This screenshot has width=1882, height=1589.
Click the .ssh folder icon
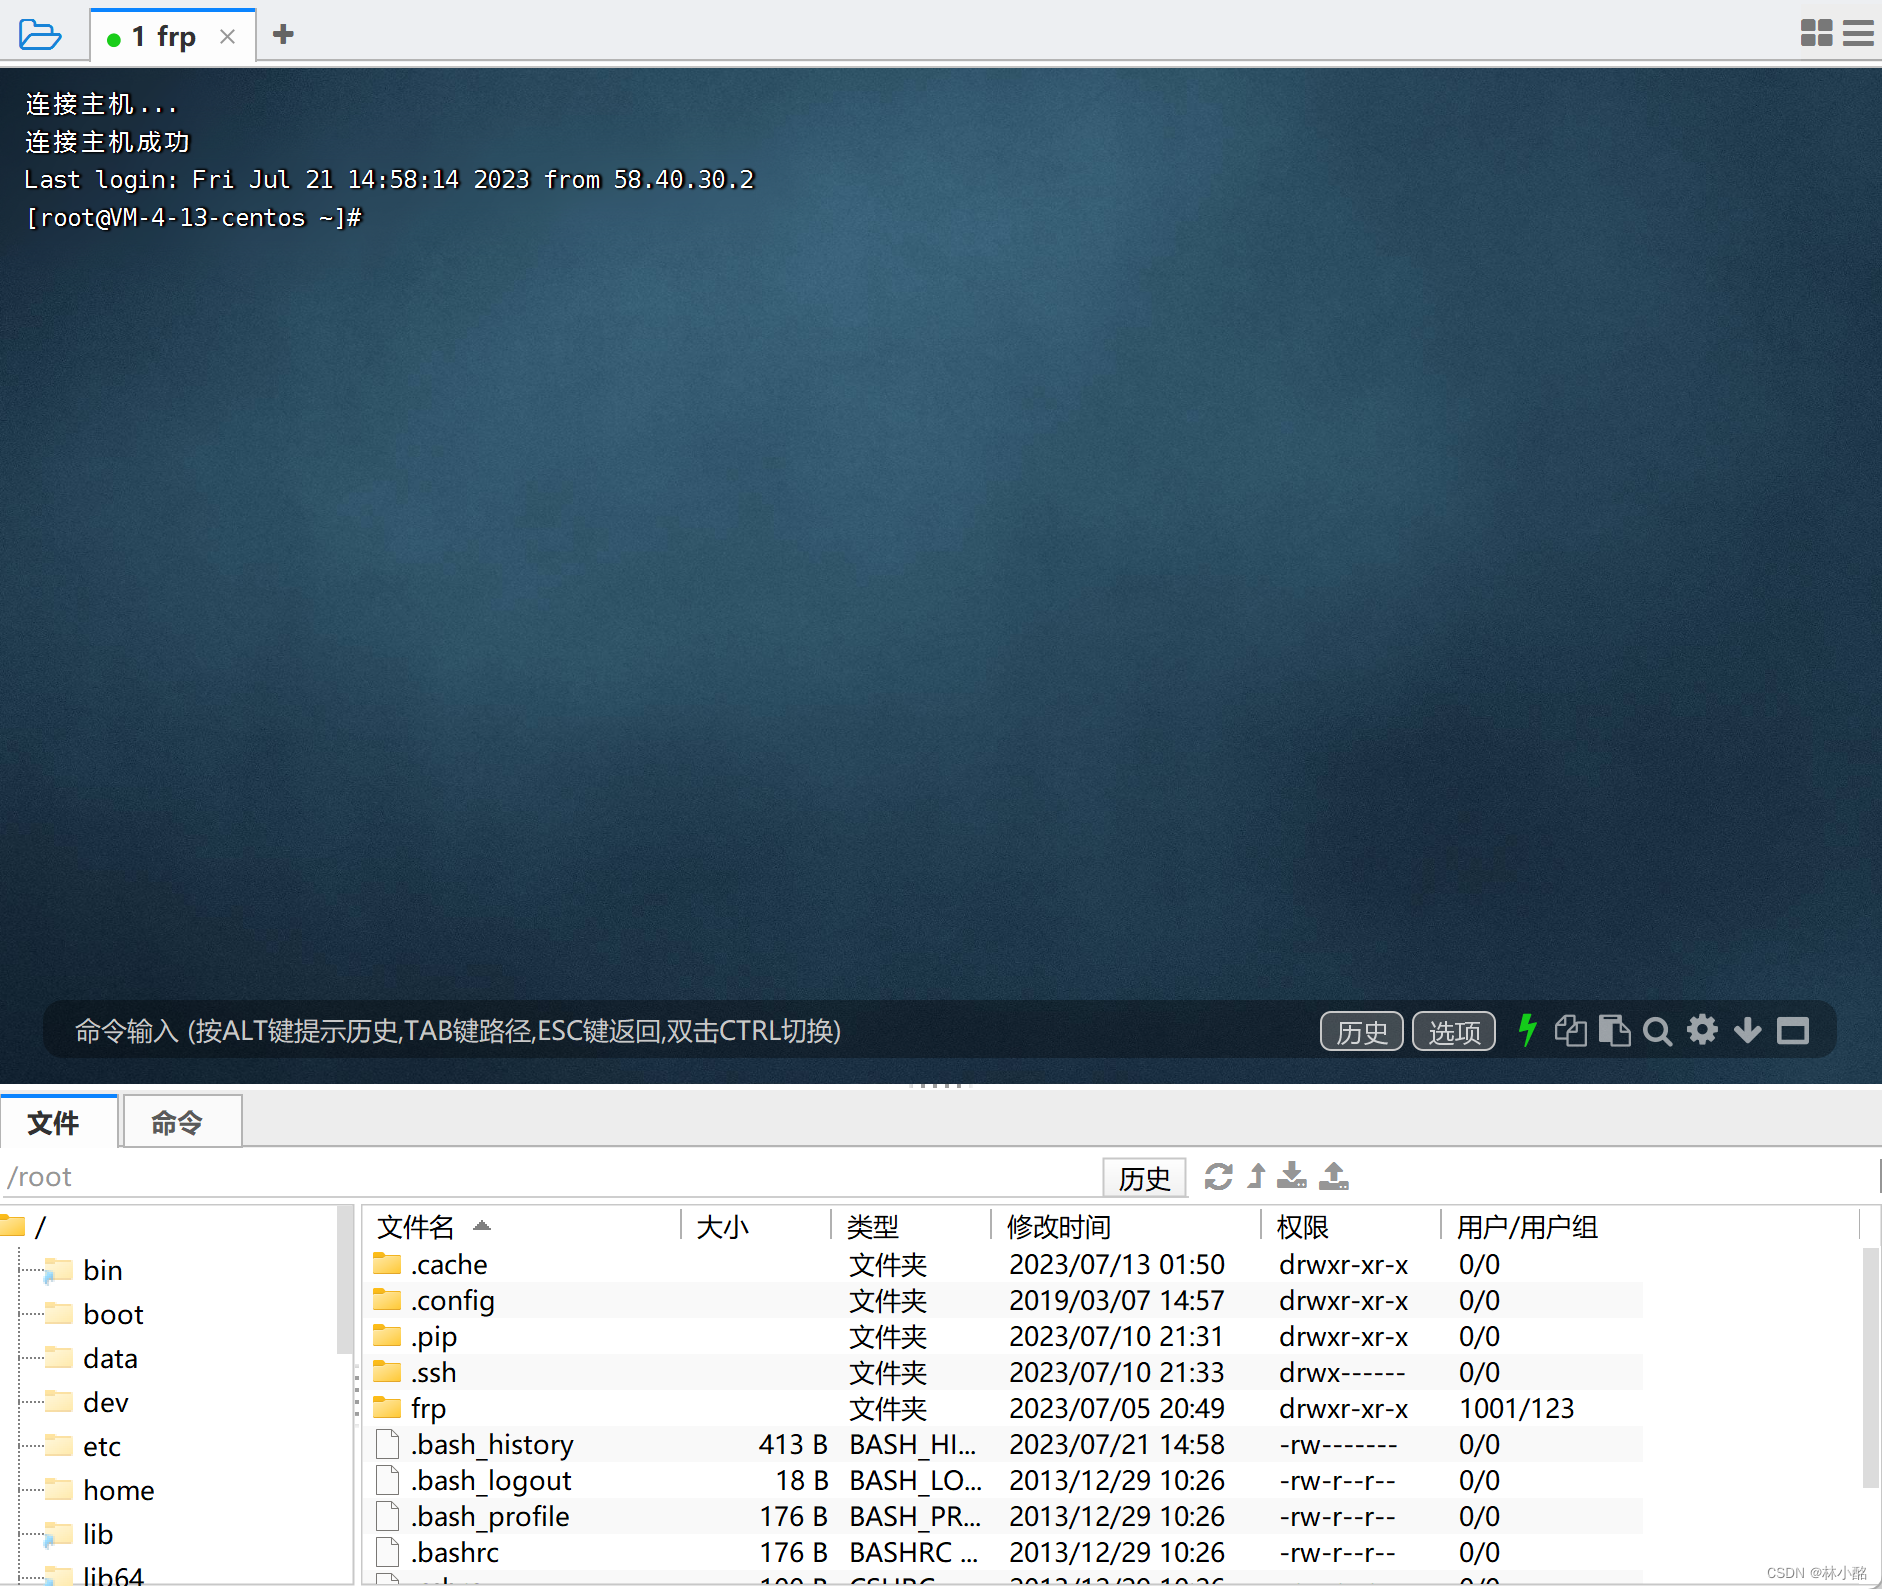coord(387,1371)
